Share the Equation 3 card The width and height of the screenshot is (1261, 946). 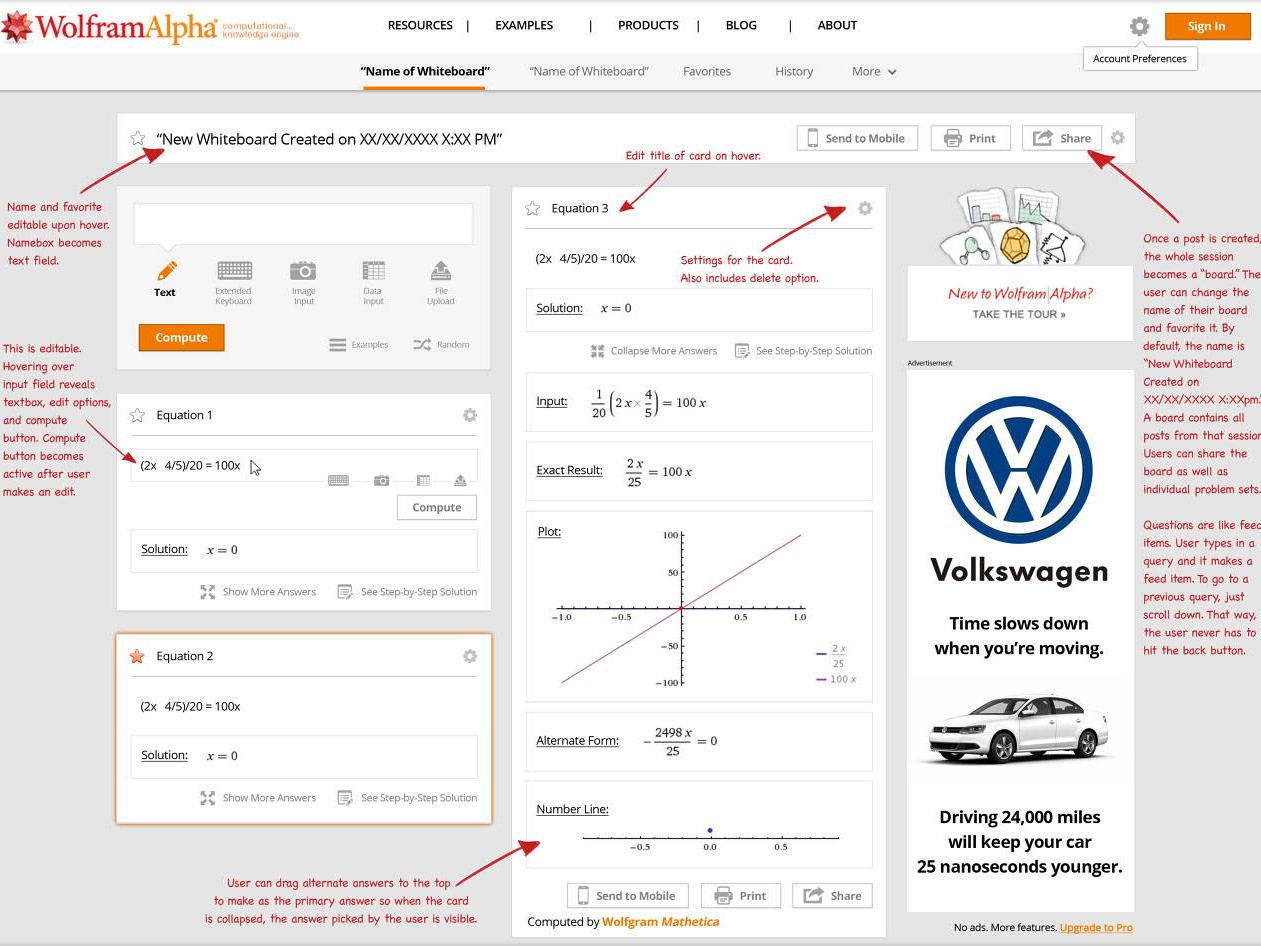[832, 896]
